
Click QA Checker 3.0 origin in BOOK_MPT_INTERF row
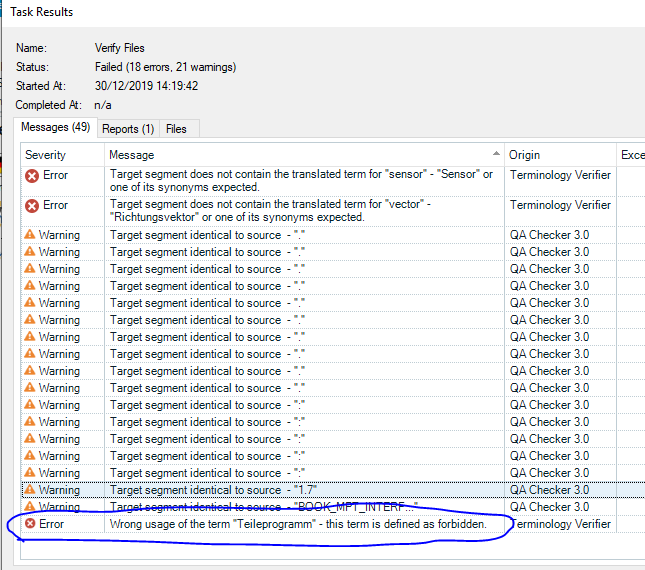click(x=550, y=507)
